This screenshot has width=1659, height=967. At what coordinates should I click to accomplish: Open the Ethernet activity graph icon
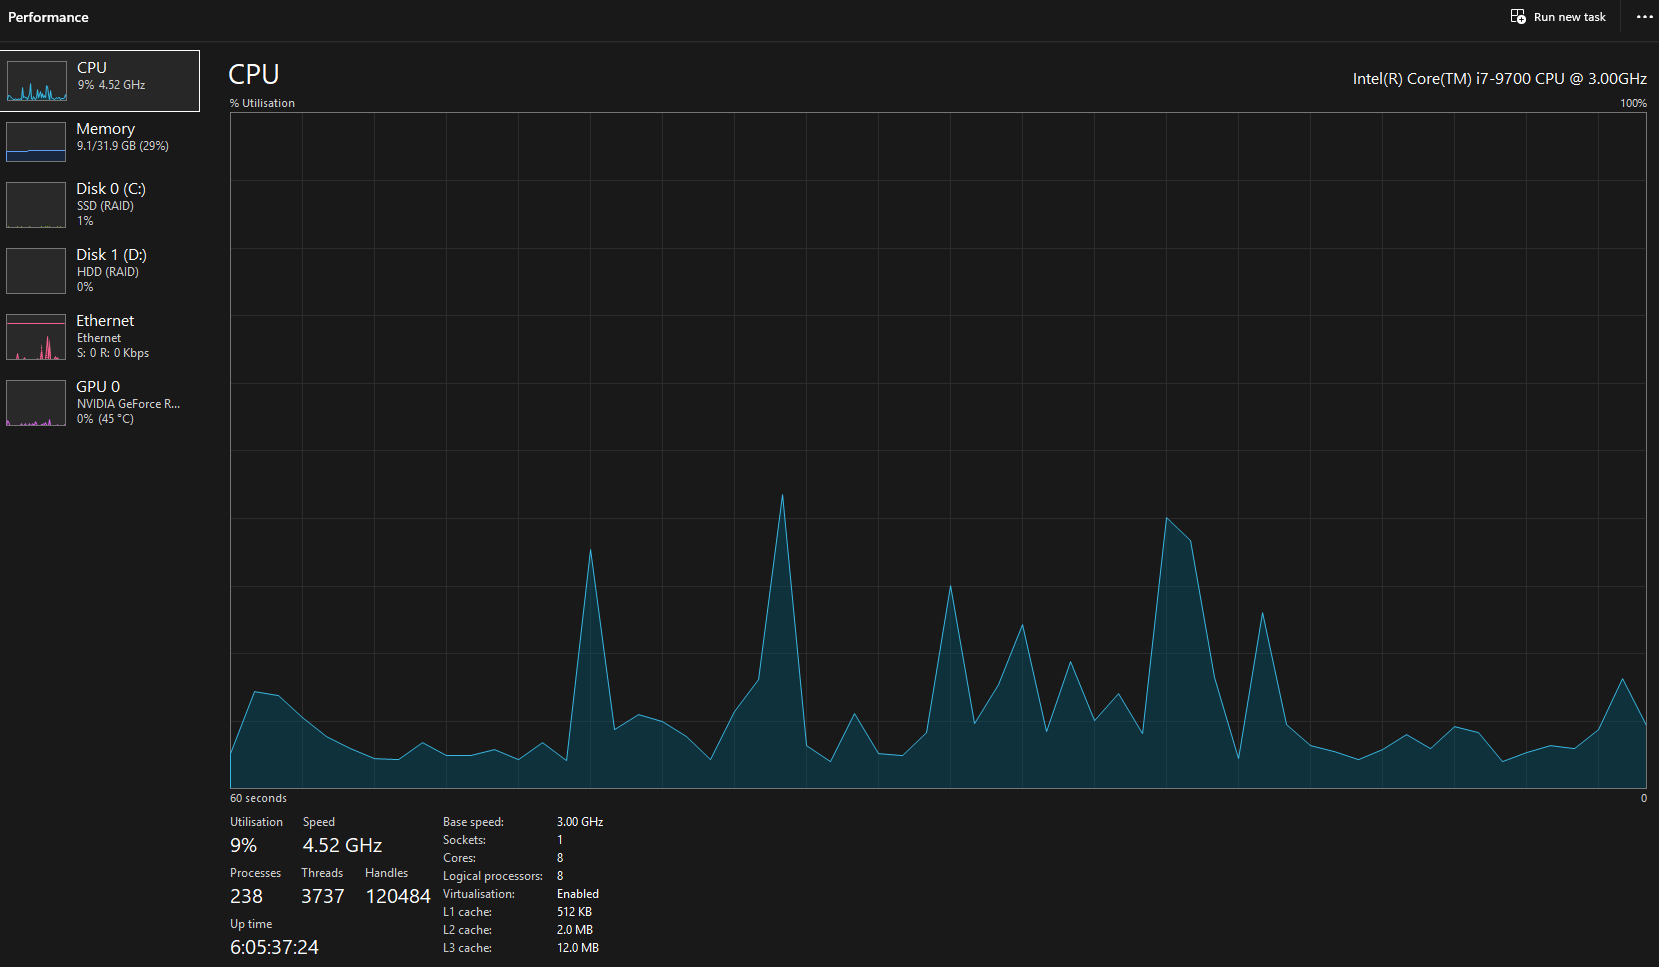tap(36, 337)
